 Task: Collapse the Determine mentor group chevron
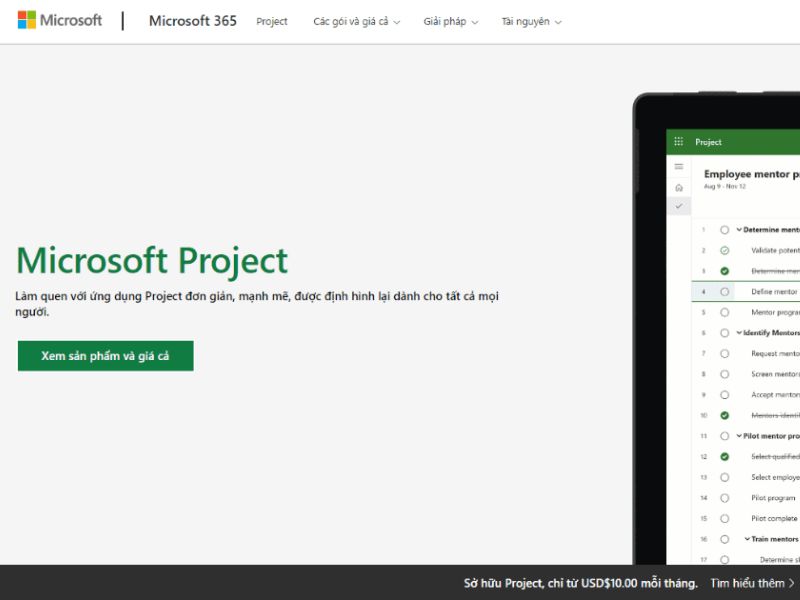[x=739, y=230]
